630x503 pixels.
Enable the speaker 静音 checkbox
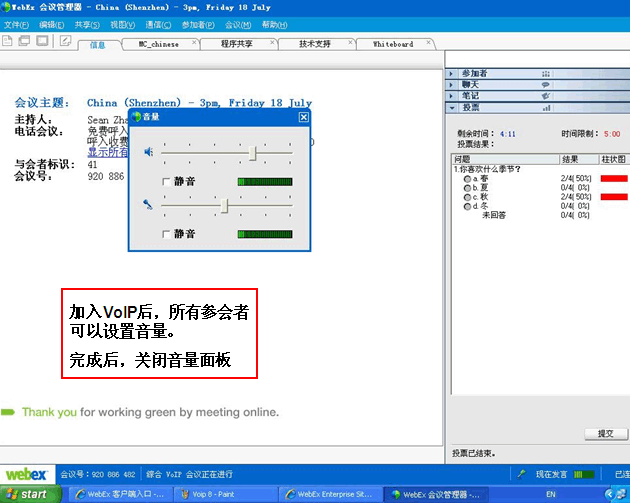click(x=166, y=182)
